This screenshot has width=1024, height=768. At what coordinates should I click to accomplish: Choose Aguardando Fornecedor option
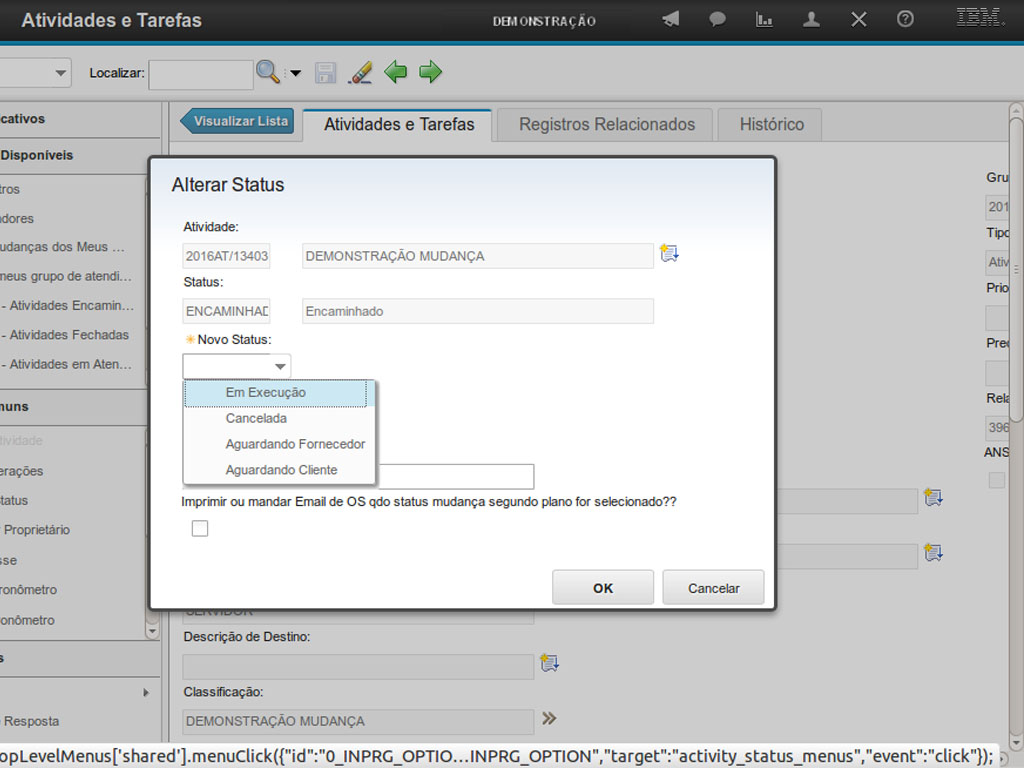295,444
